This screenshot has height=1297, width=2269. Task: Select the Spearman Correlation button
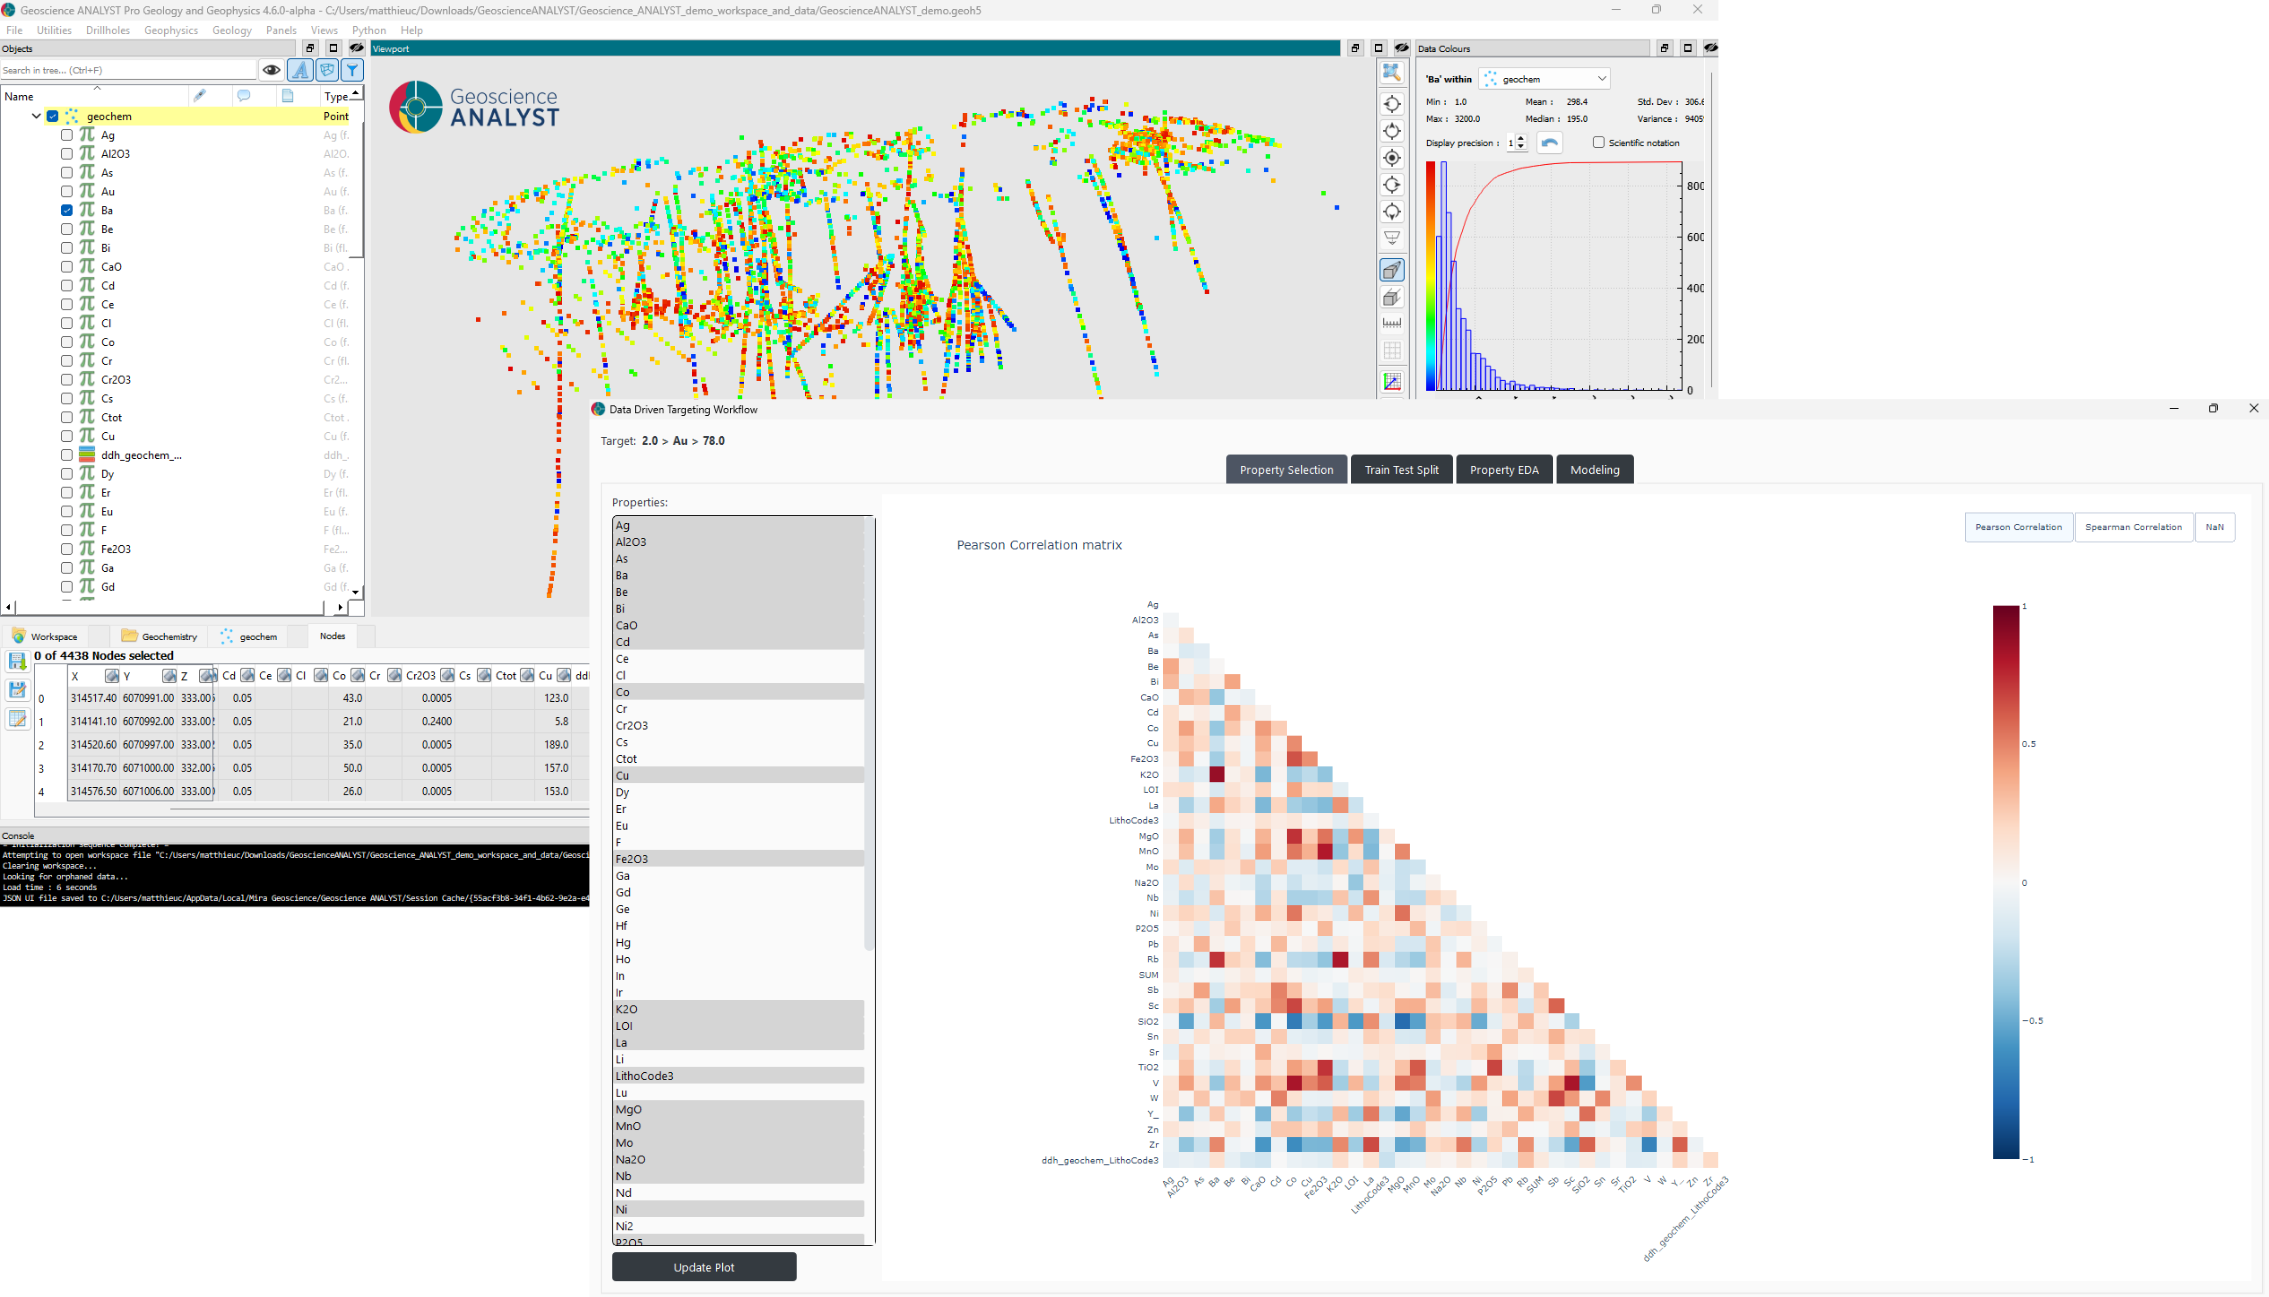pyautogui.click(x=2133, y=527)
